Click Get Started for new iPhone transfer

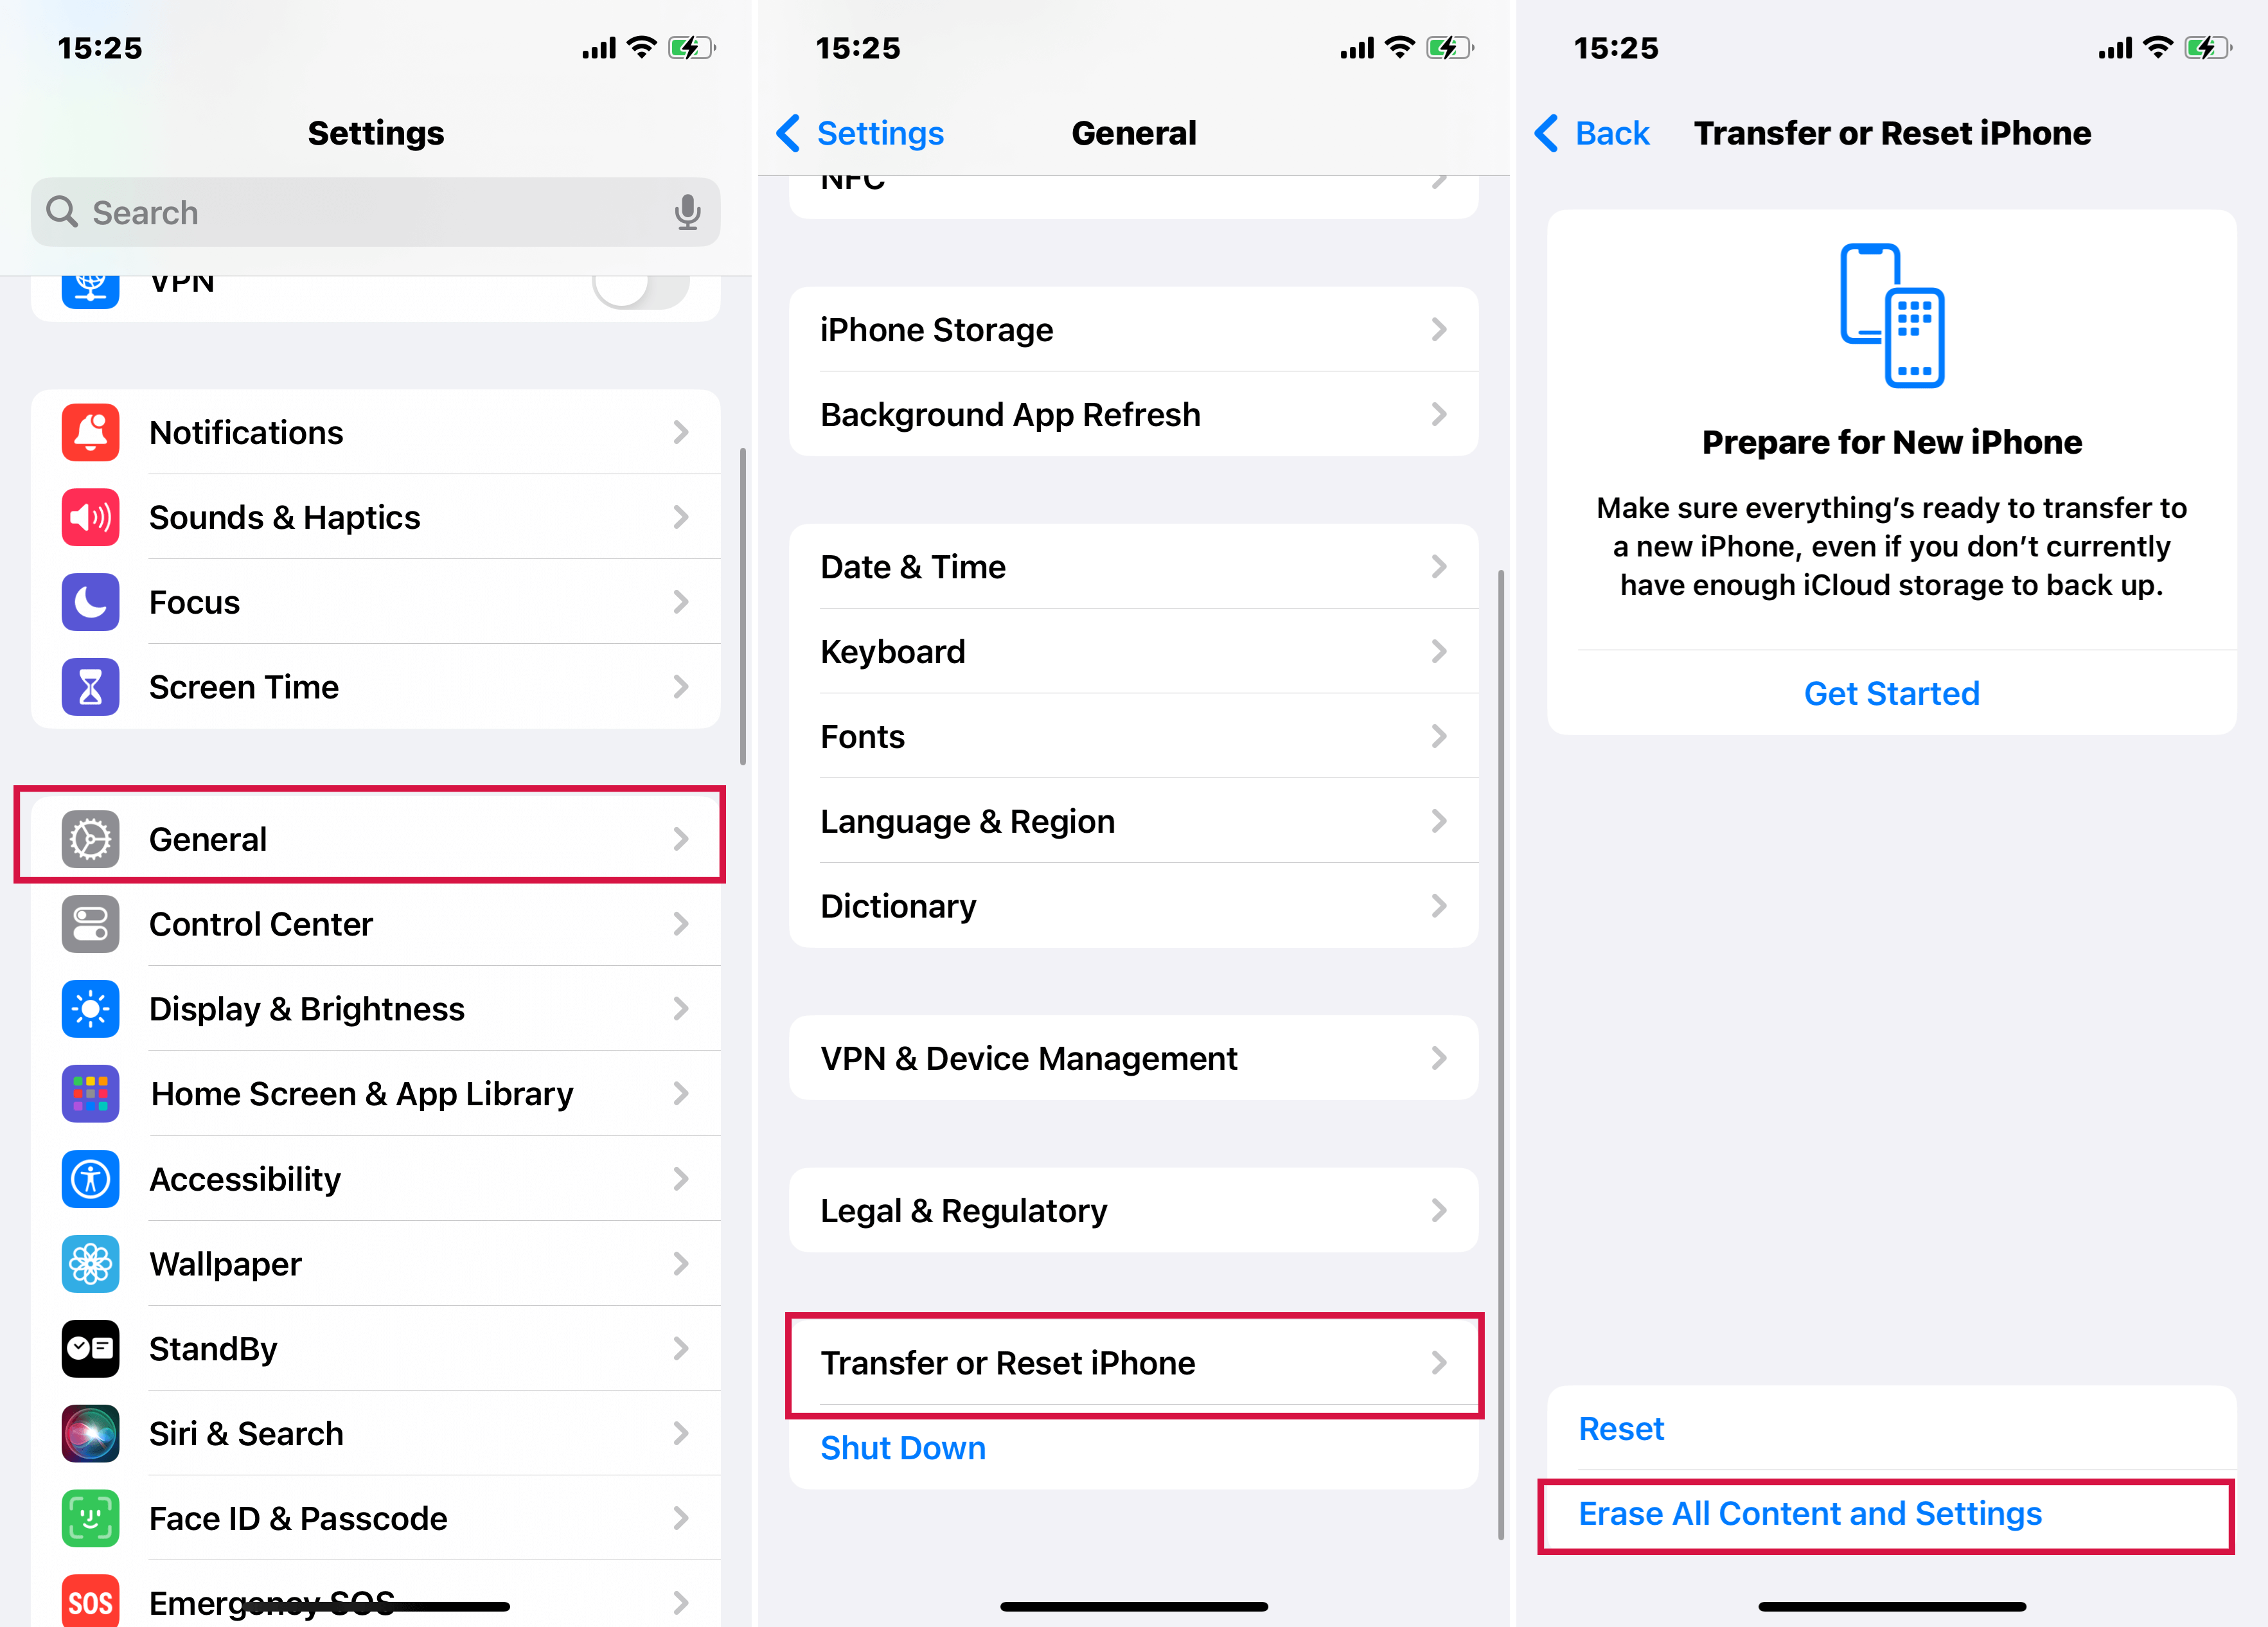1891,690
